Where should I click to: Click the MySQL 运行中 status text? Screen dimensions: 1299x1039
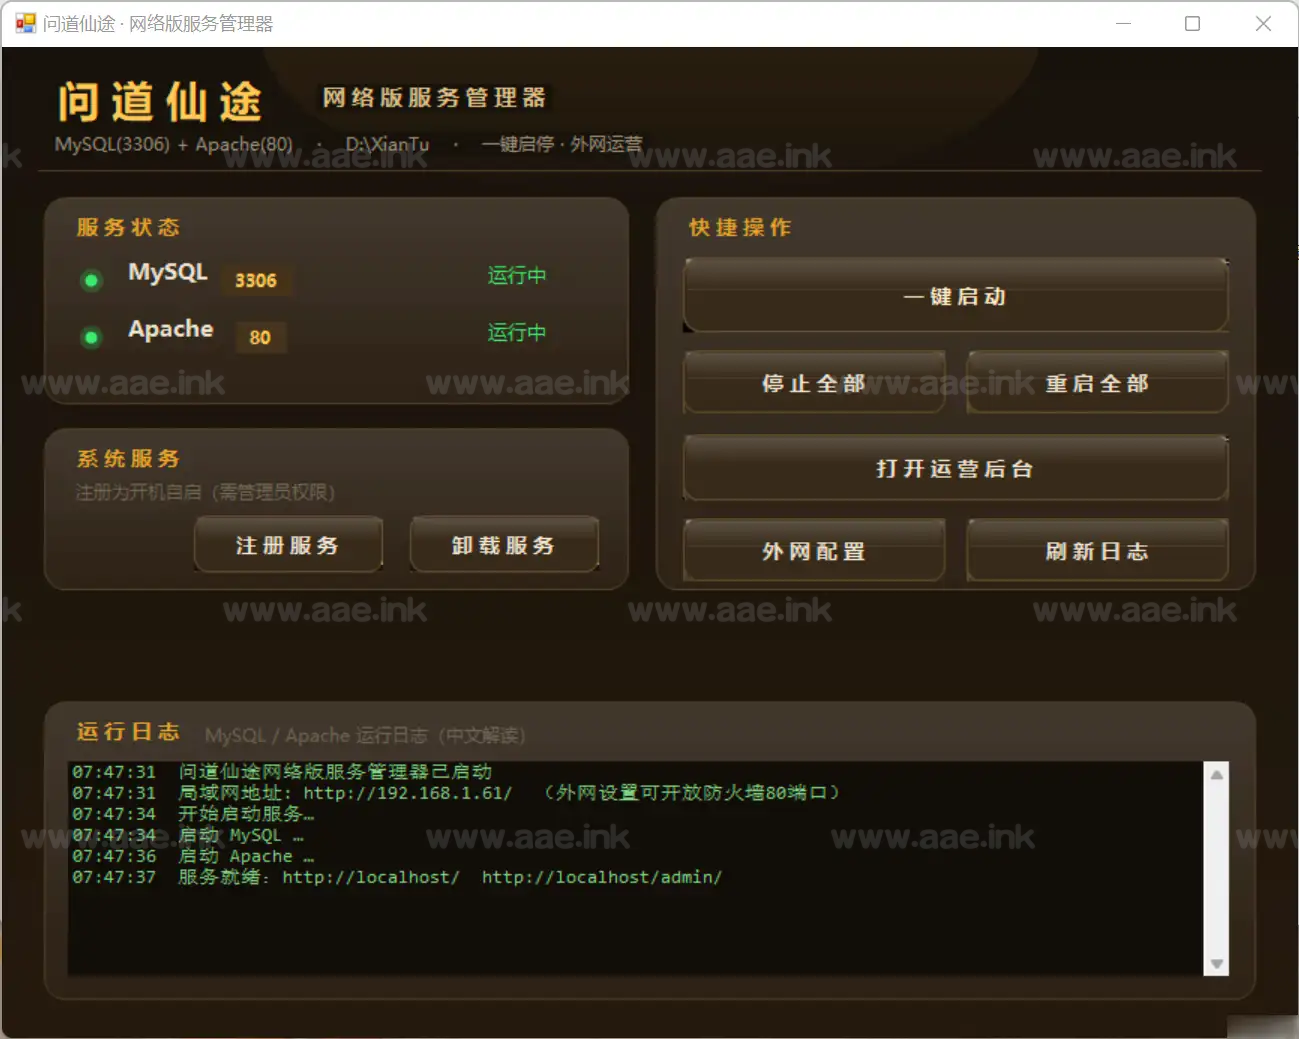click(x=517, y=275)
